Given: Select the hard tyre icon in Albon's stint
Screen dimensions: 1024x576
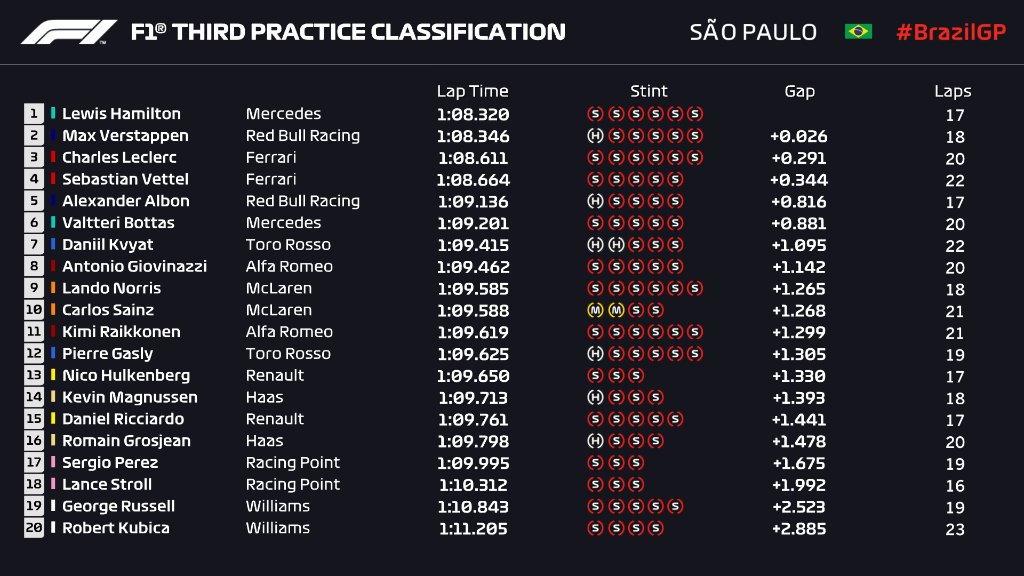Looking at the screenshot, I should [595, 201].
